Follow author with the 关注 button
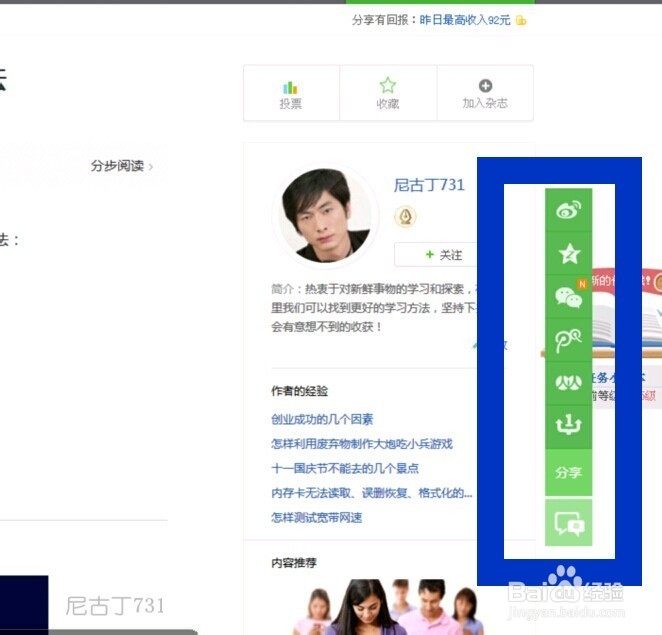The width and height of the screenshot is (662, 635). [x=436, y=255]
